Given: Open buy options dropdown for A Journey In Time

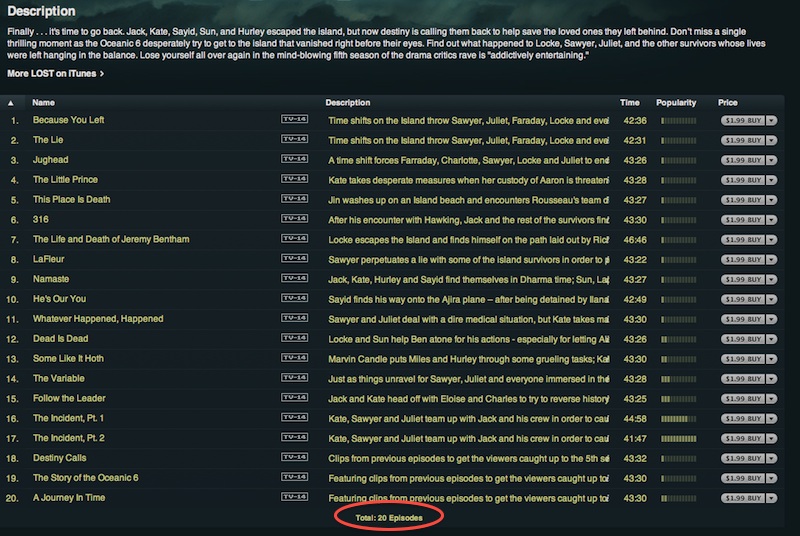Looking at the screenshot, I should click(x=771, y=498).
